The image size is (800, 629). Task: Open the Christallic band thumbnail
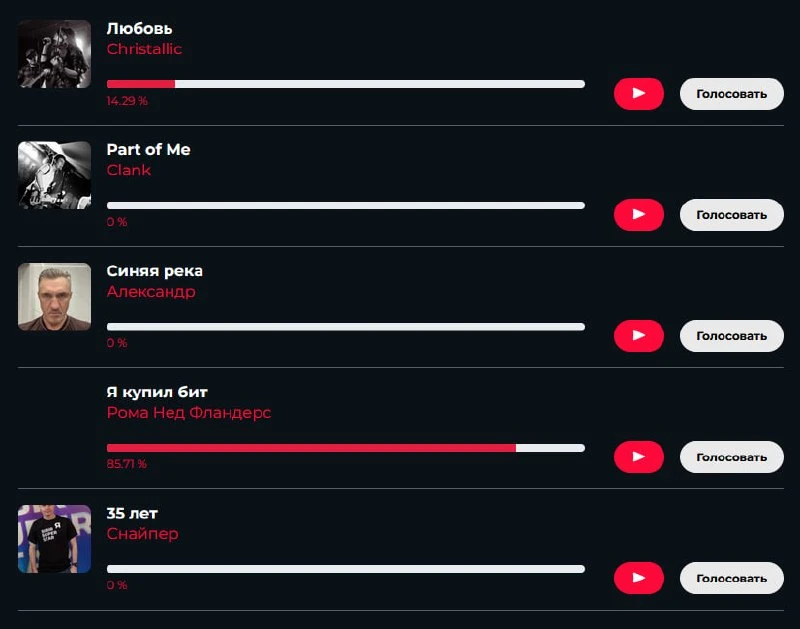pyautogui.click(x=55, y=54)
